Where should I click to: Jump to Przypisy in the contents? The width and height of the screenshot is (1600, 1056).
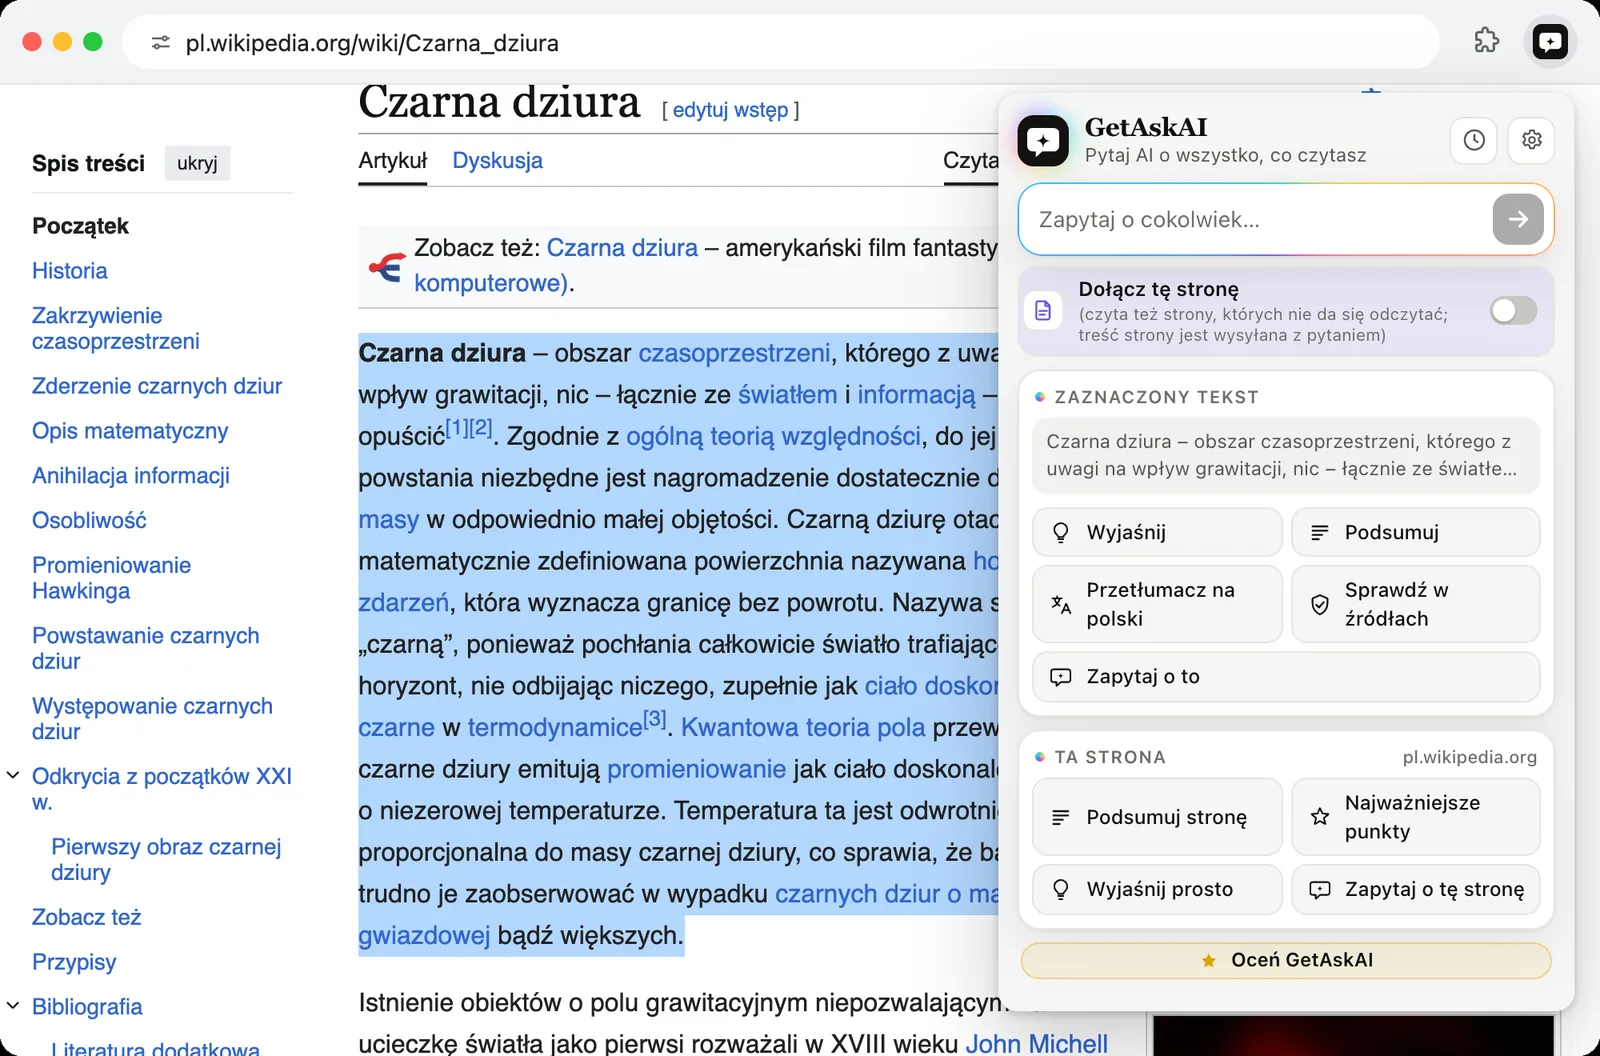click(x=74, y=962)
